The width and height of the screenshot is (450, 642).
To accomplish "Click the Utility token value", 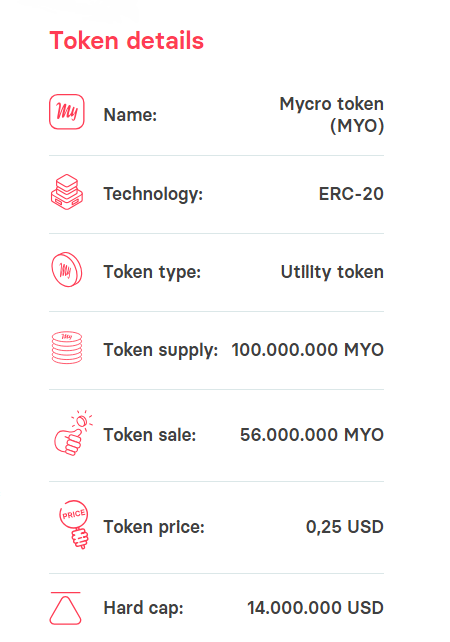I will (332, 272).
